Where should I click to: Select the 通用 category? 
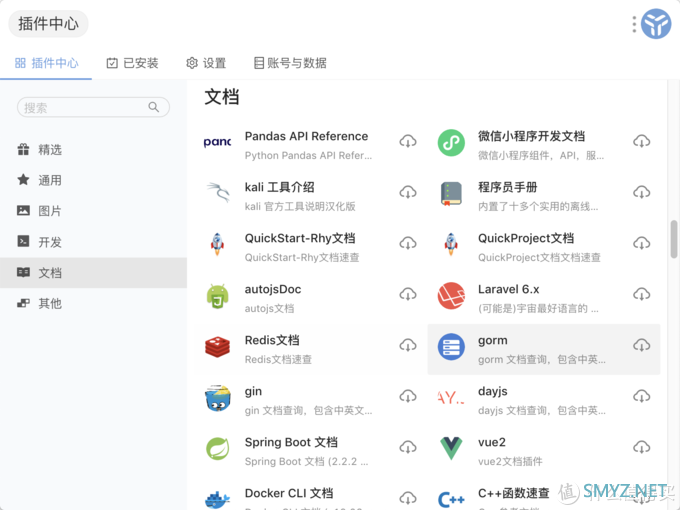(x=93, y=180)
